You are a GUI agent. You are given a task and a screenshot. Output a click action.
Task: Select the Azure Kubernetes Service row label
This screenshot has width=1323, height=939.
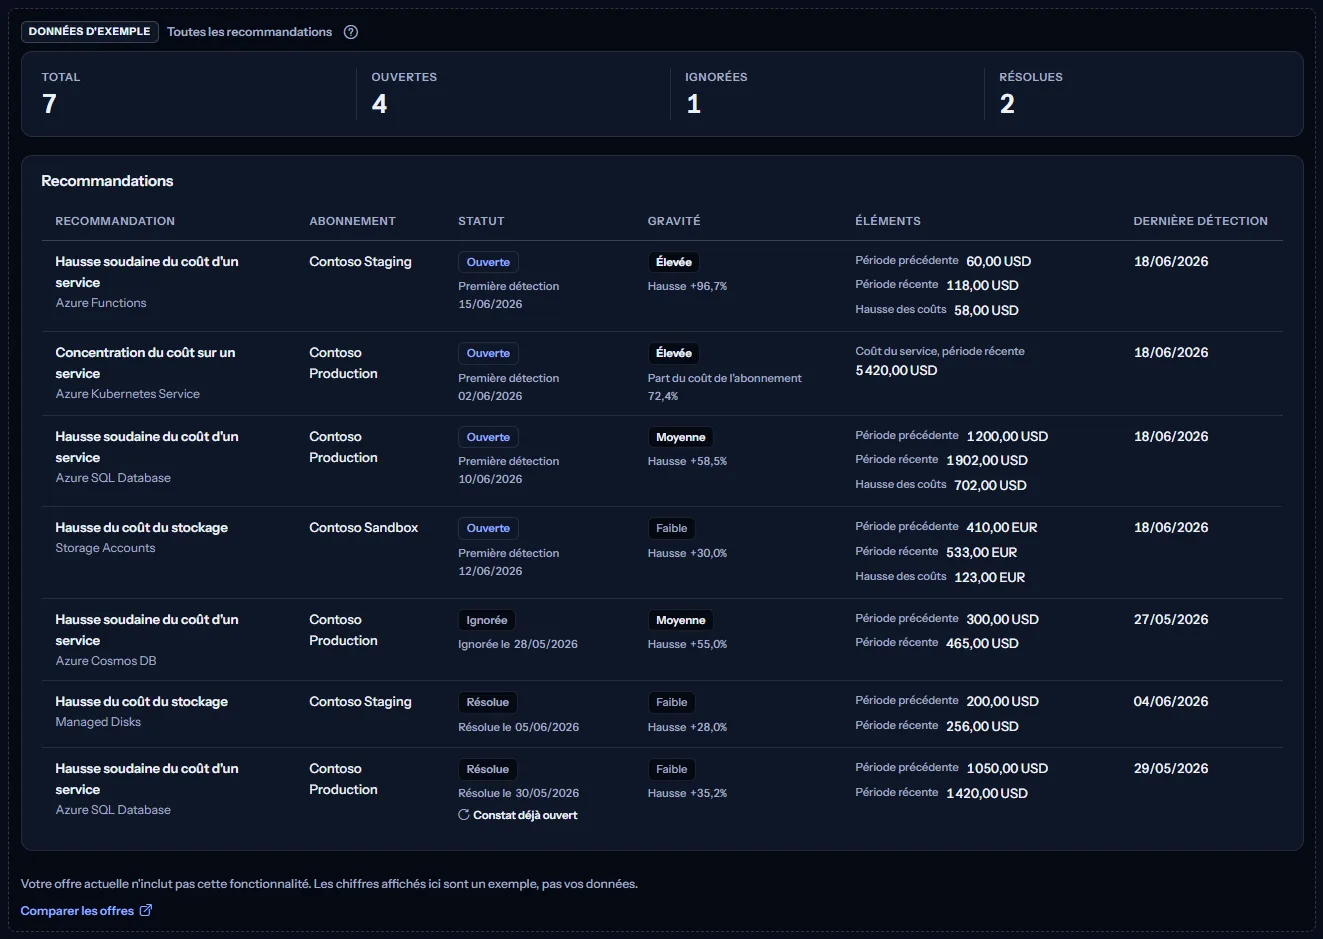pos(128,394)
